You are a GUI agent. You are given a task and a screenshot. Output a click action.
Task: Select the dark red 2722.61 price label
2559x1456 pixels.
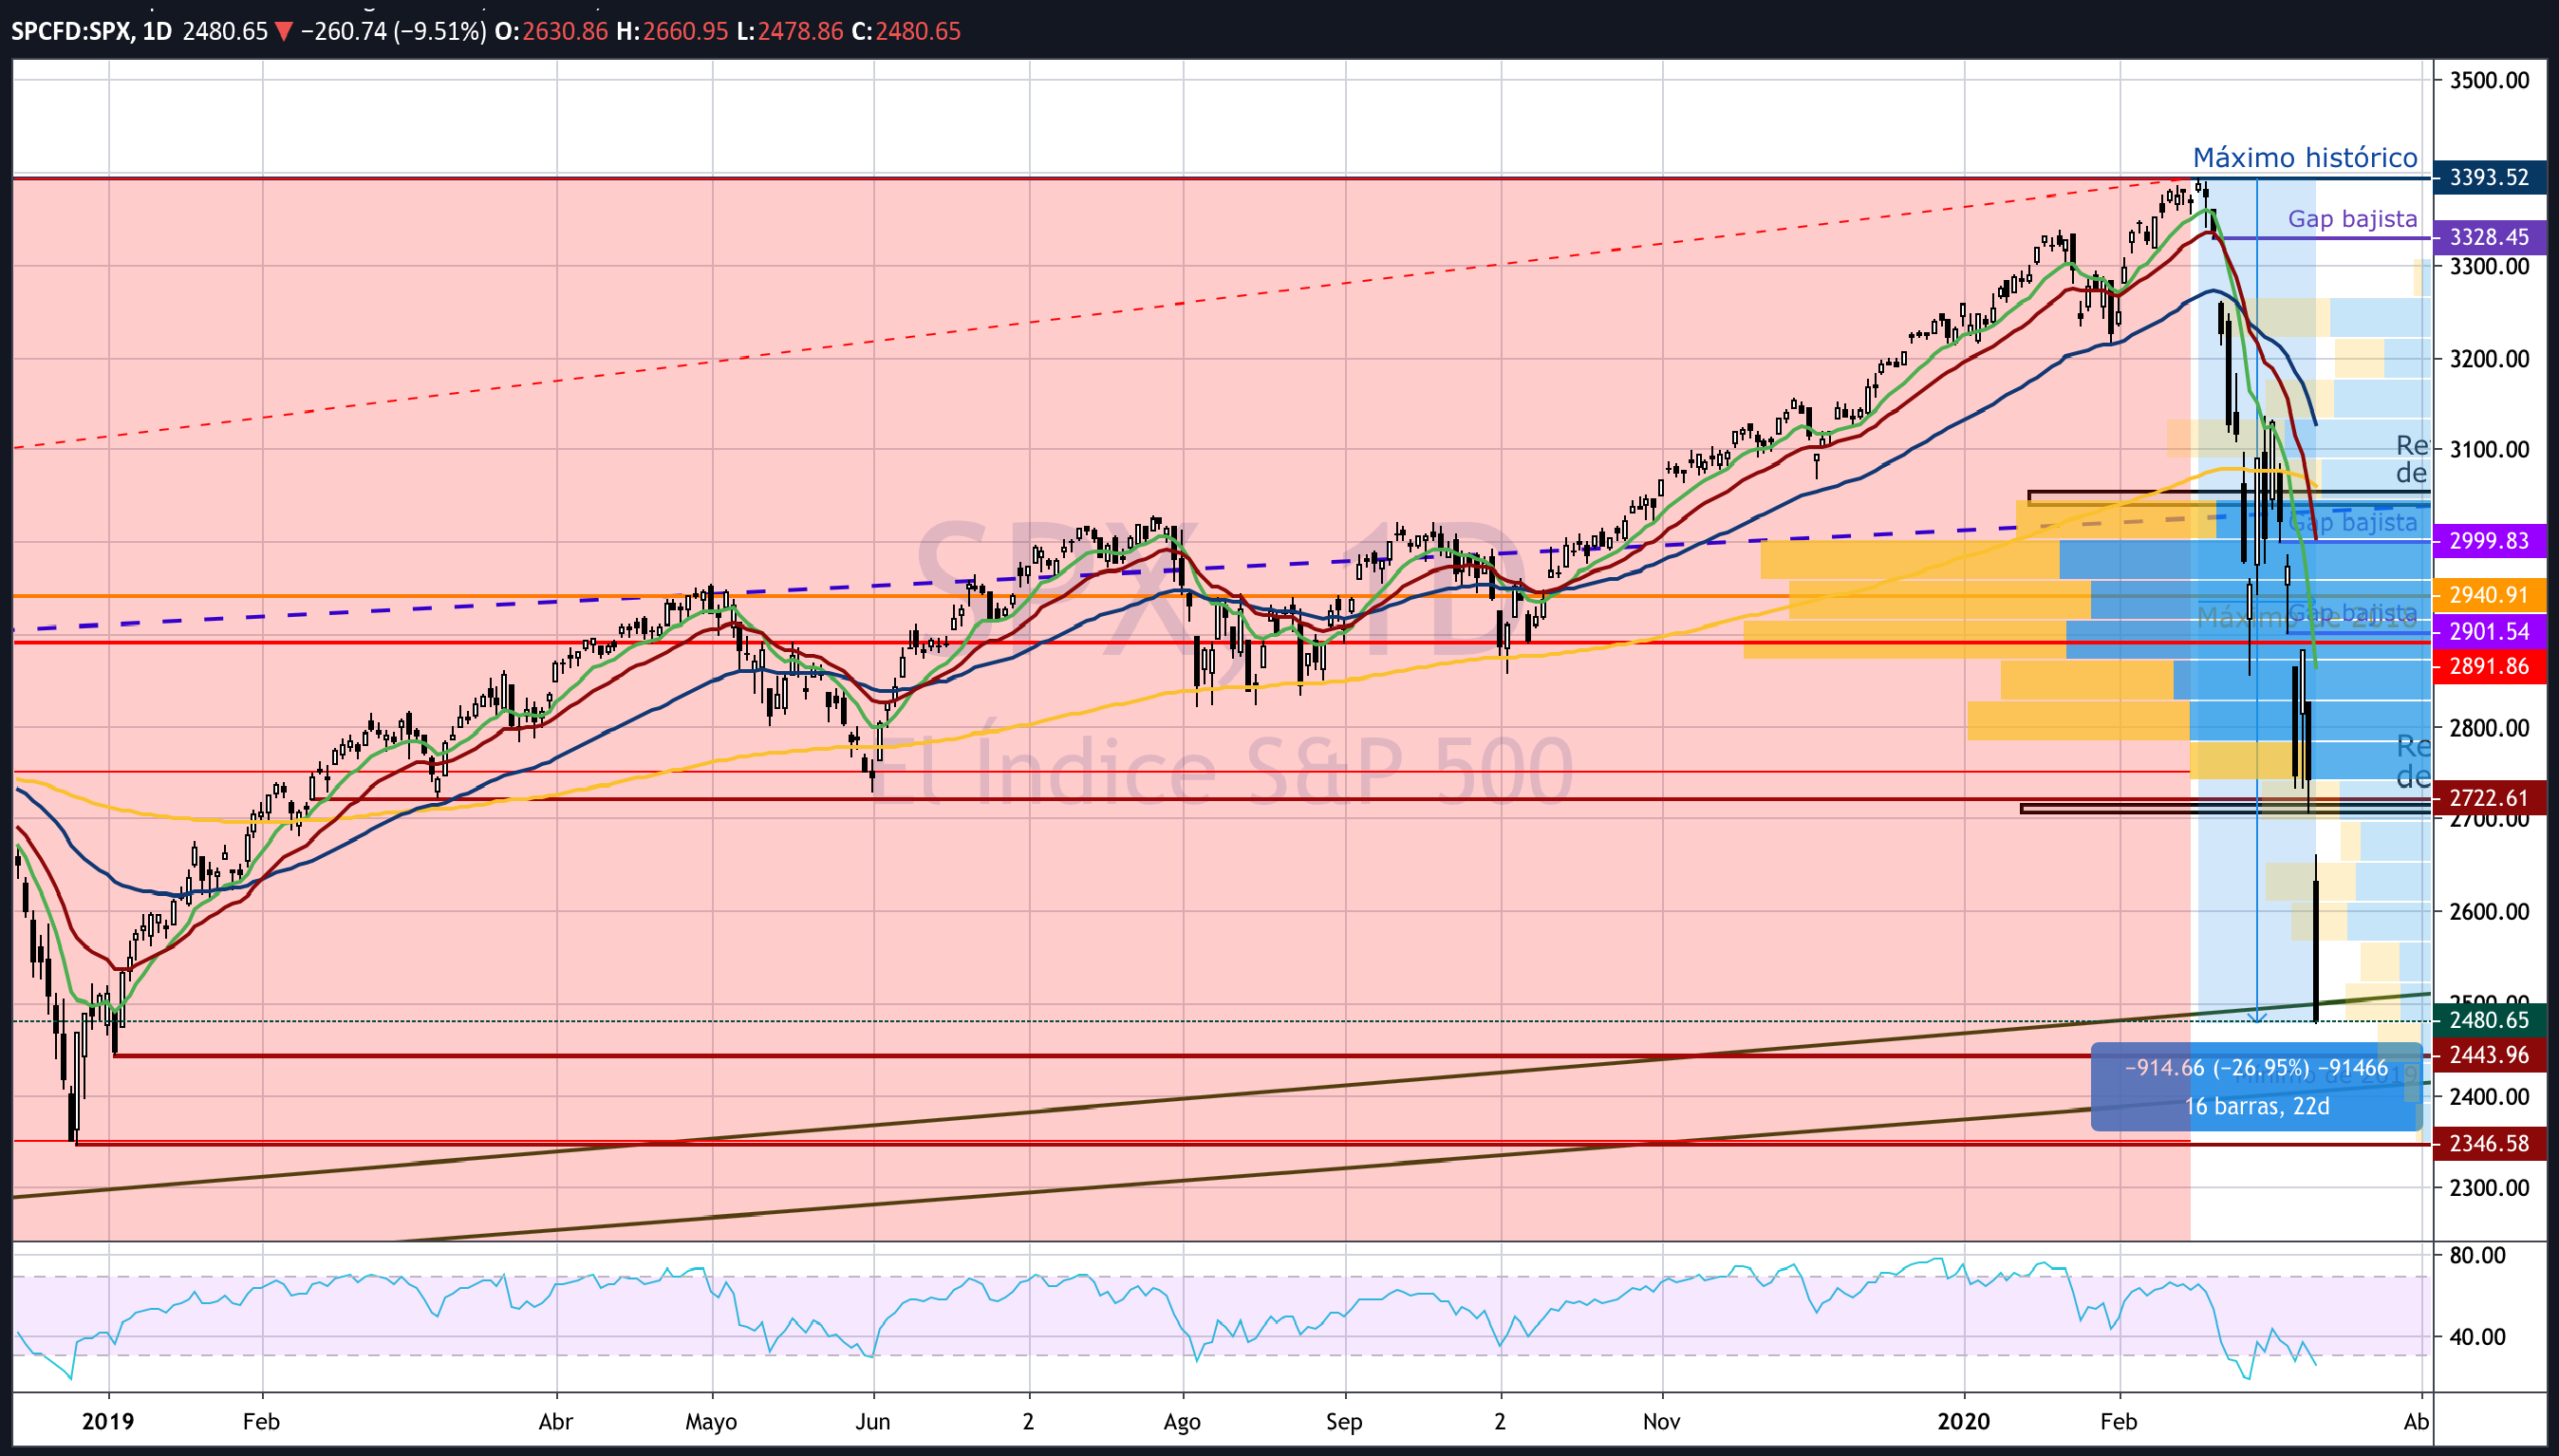coord(2489,798)
